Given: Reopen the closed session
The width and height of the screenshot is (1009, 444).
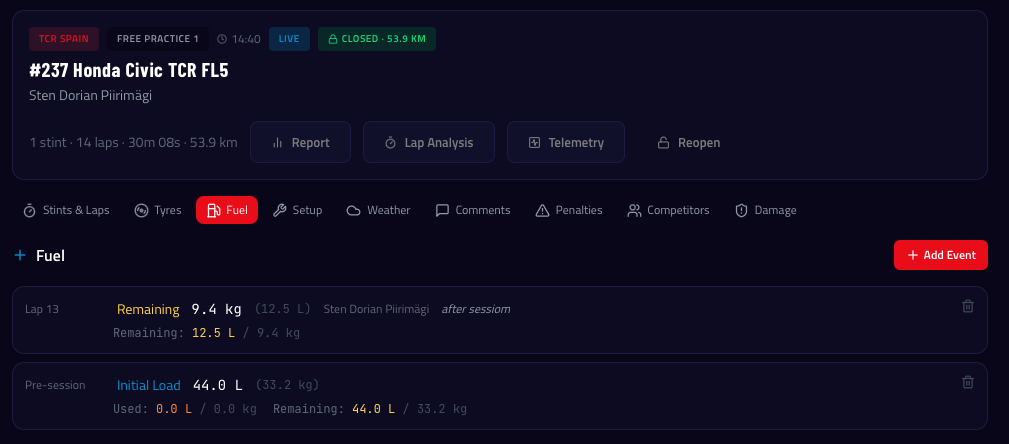Looking at the screenshot, I should 688,142.
